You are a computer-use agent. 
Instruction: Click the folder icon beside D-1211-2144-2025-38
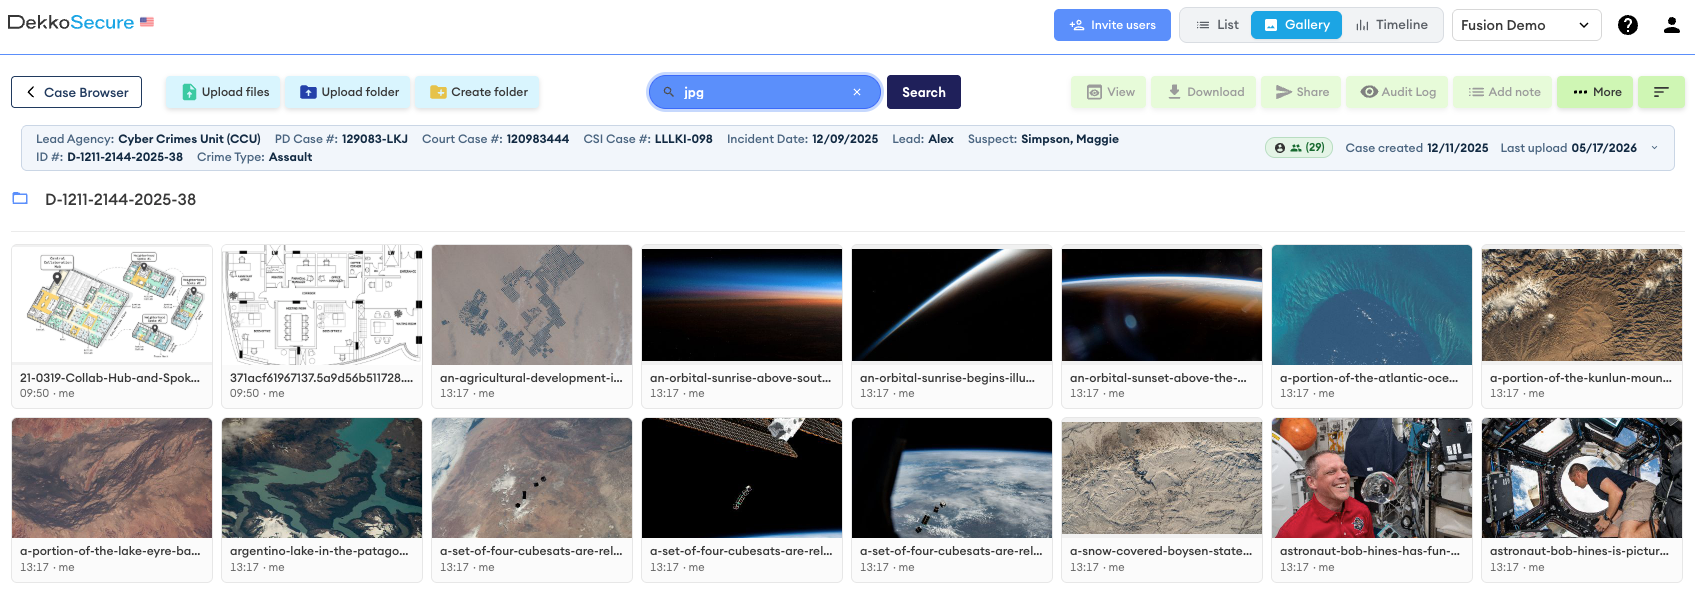click(x=20, y=198)
